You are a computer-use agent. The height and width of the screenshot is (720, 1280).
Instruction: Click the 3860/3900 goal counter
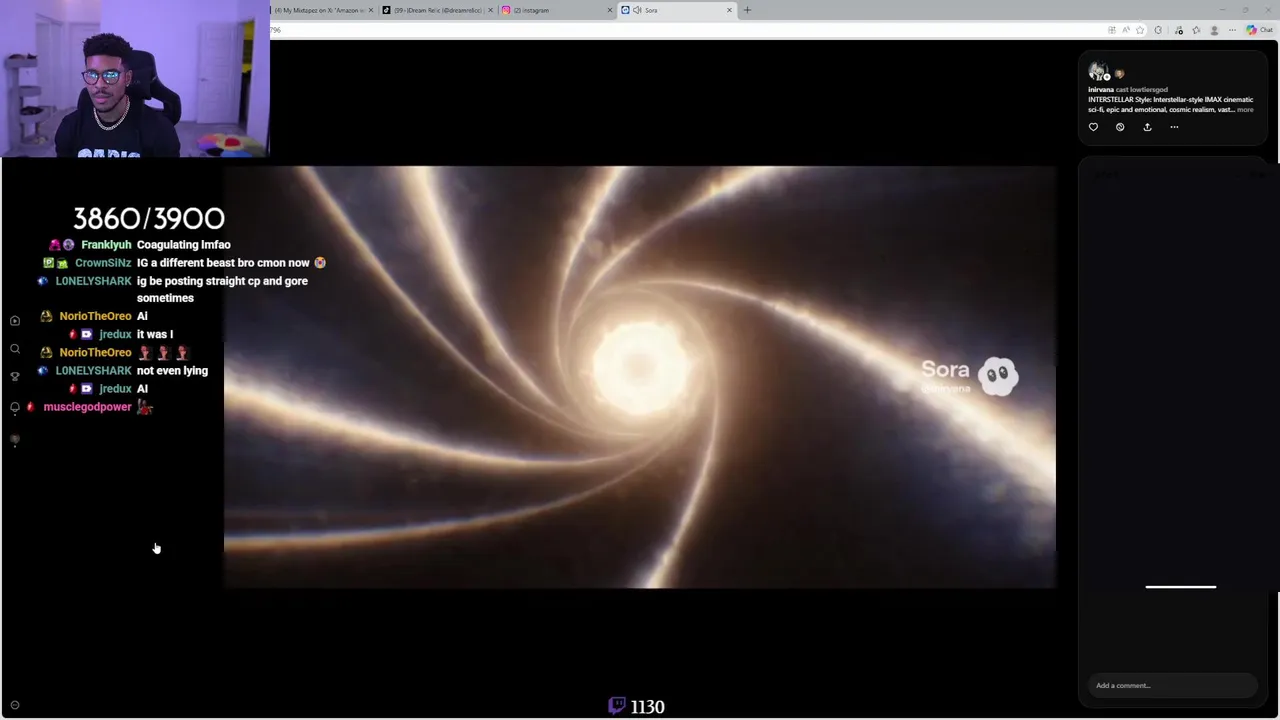point(149,218)
